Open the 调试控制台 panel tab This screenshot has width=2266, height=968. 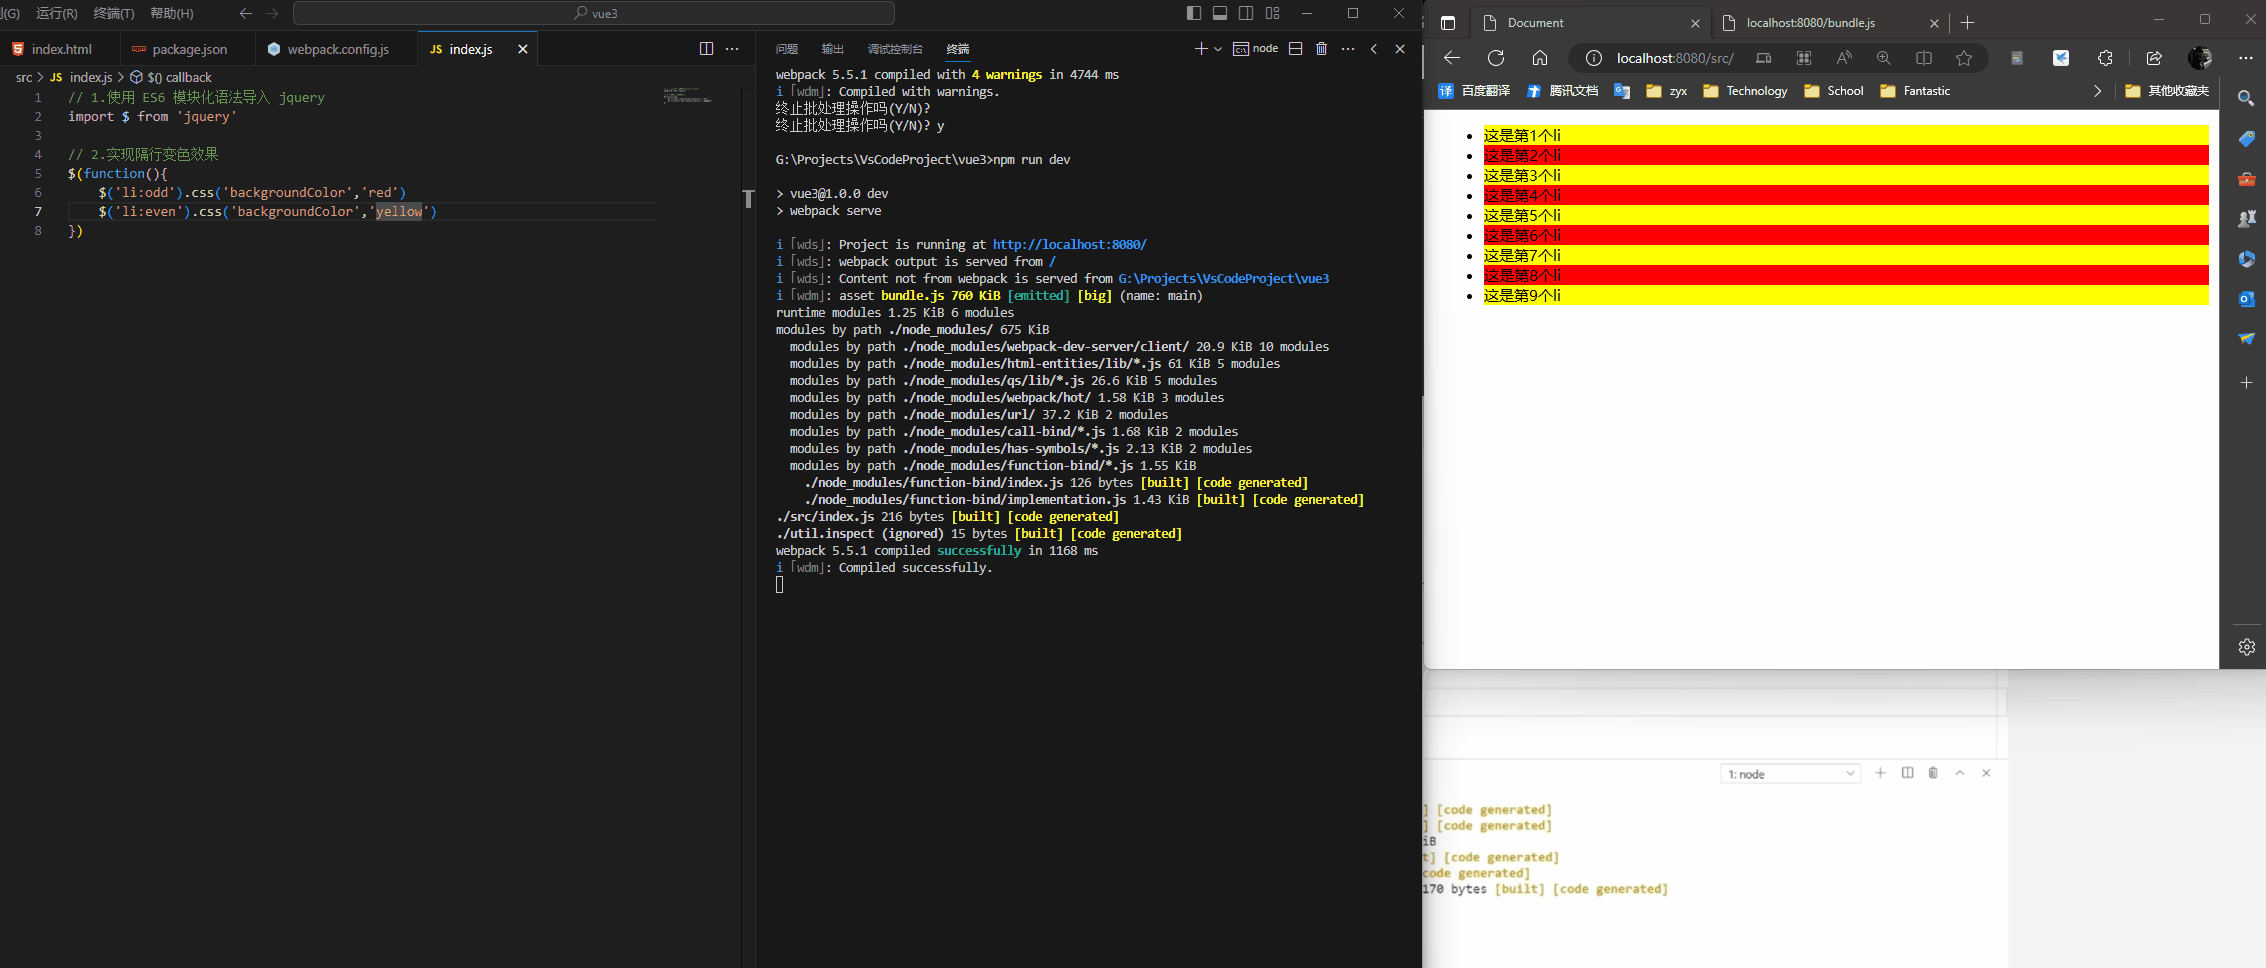pyautogui.click(x=895, y=49)
